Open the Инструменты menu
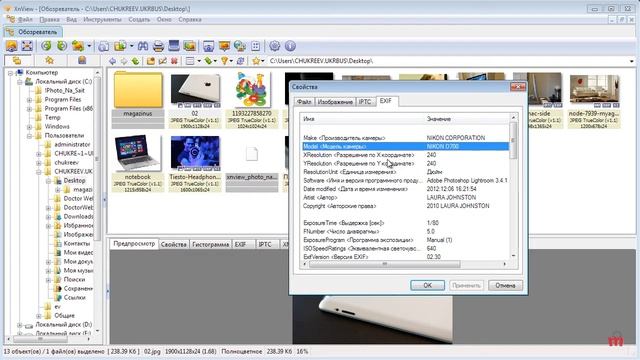Viewport: 640px width, 360px height. coord(102,19)
